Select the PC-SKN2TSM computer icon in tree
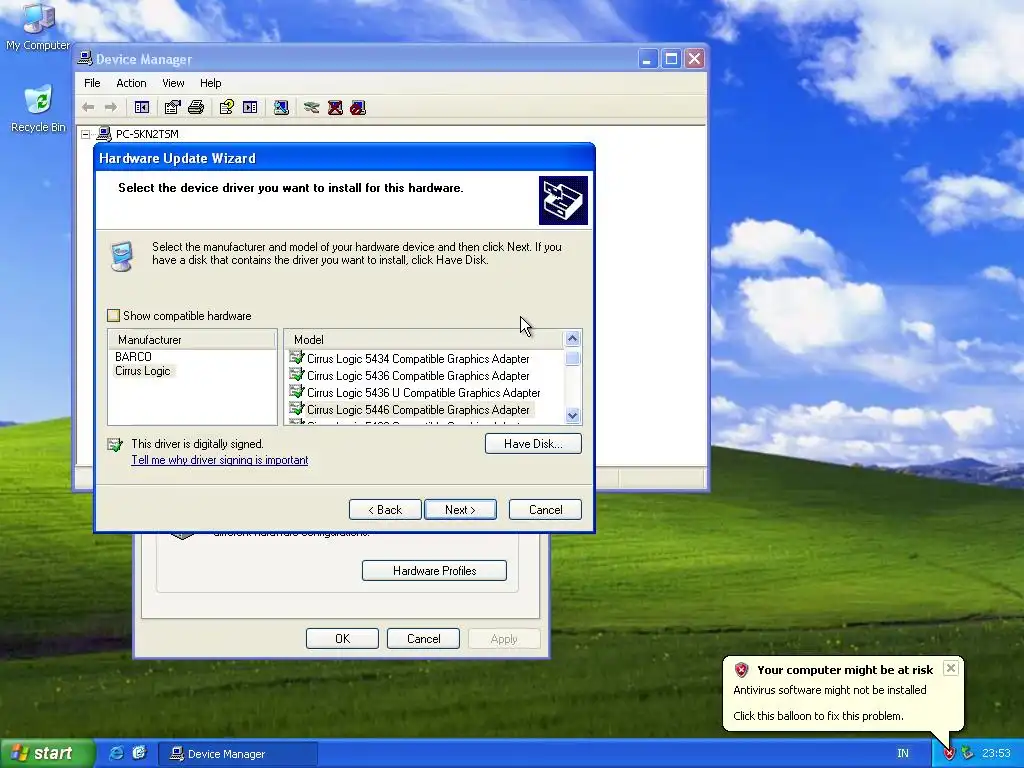 [104, 134]
